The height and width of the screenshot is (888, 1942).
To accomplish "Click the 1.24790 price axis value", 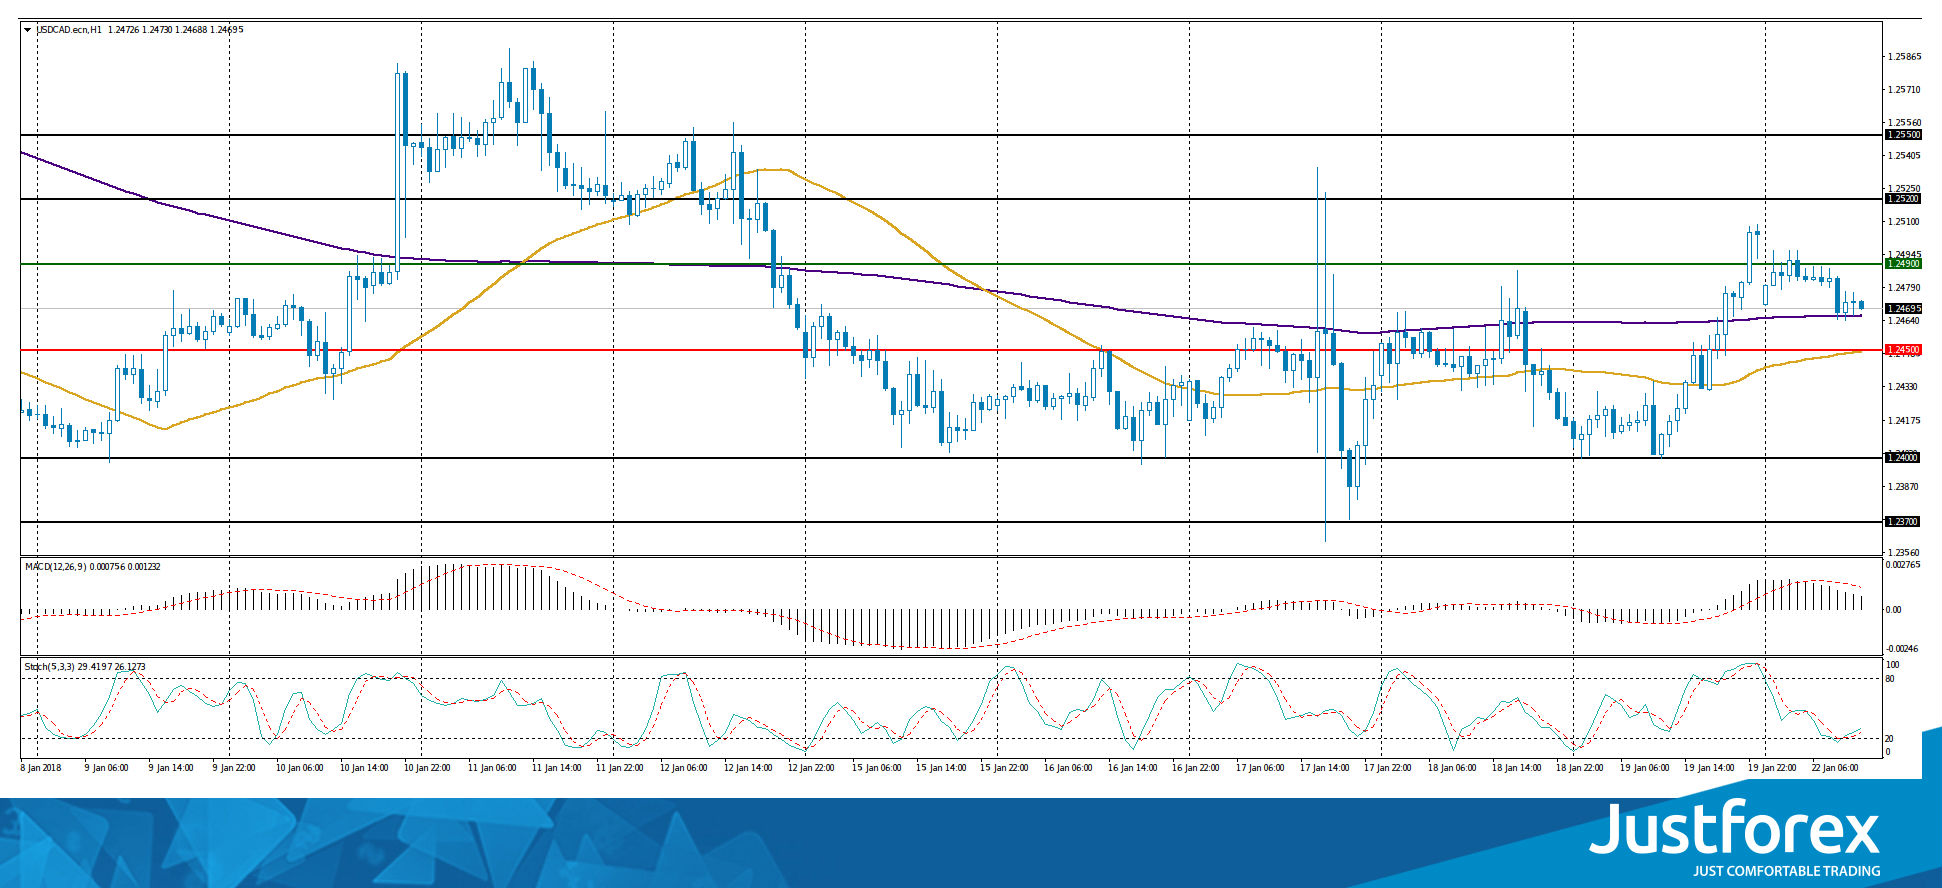I will 1904,288.
